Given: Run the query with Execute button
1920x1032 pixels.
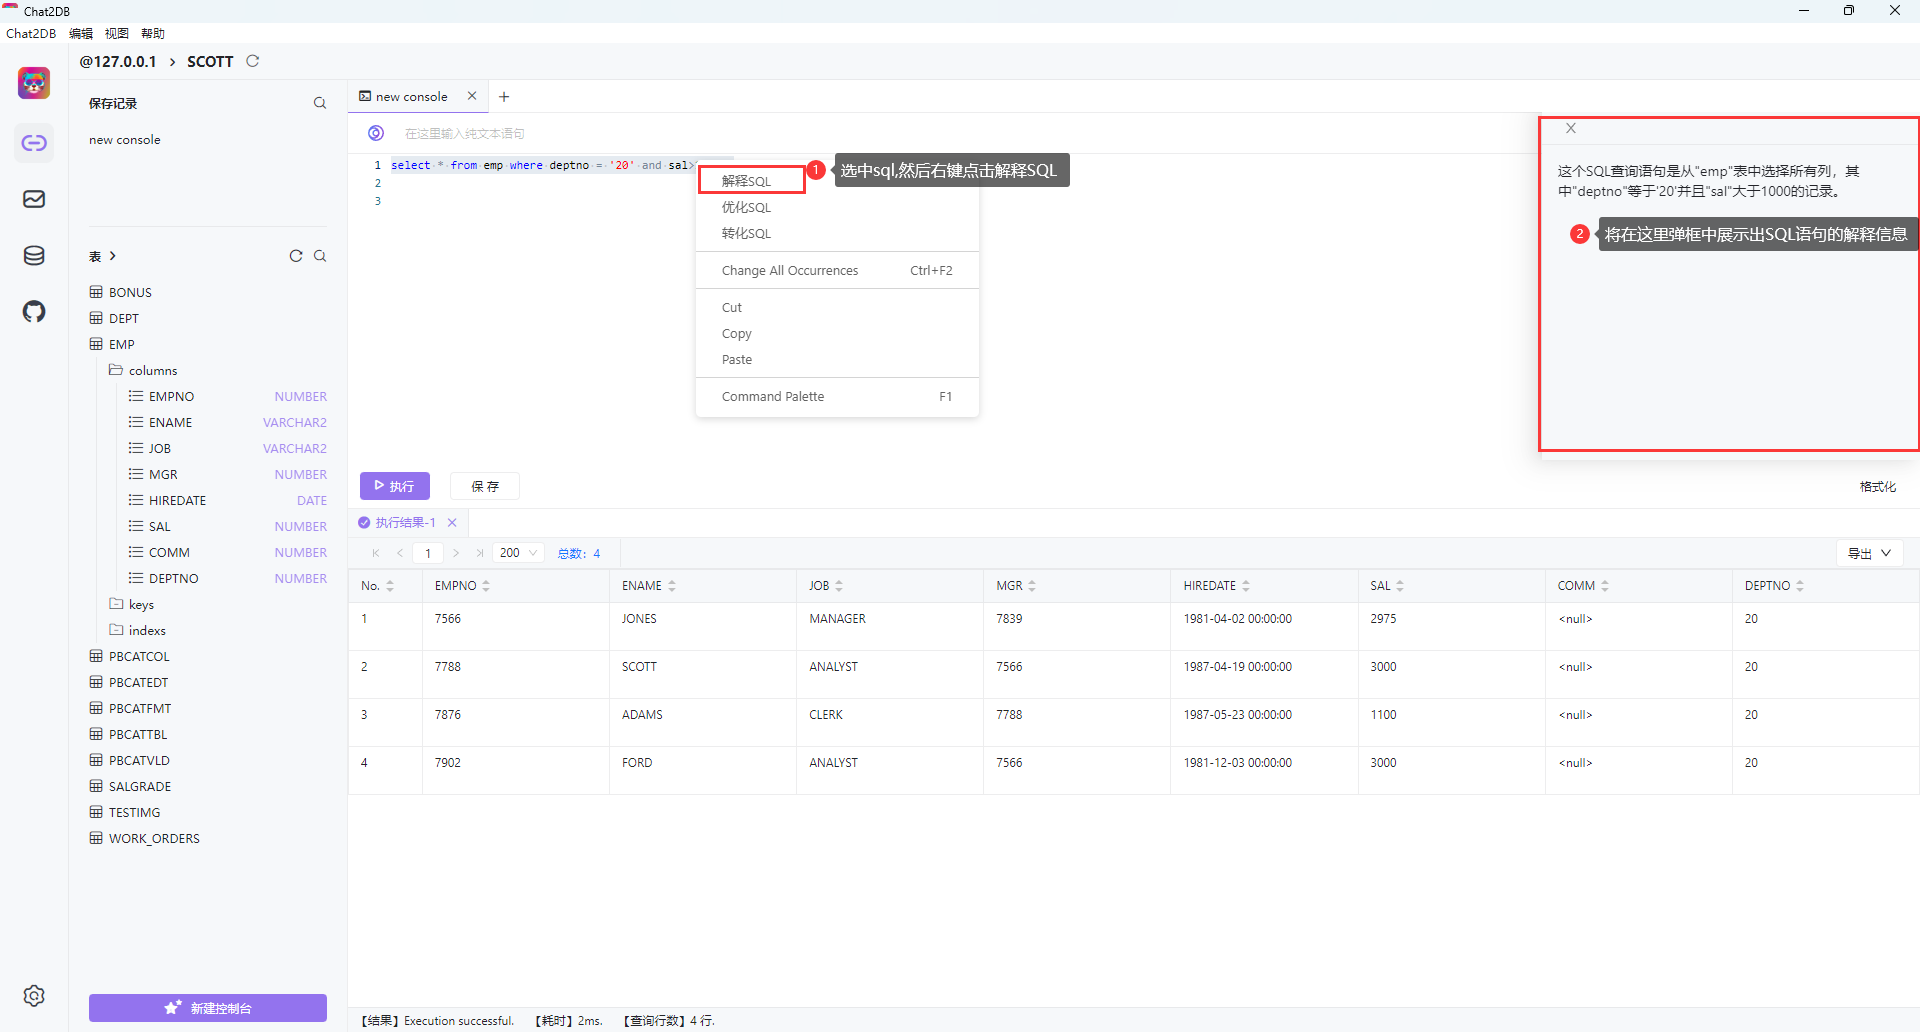Looking at the screenshot, I should (395, 486).
